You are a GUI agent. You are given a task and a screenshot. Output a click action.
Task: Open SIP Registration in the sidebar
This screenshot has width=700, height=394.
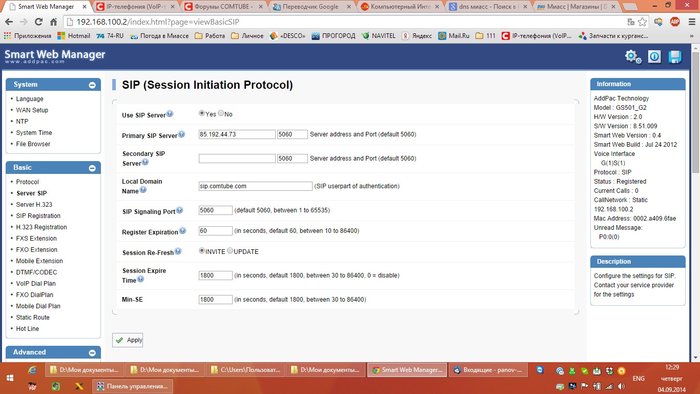(38, 216)
